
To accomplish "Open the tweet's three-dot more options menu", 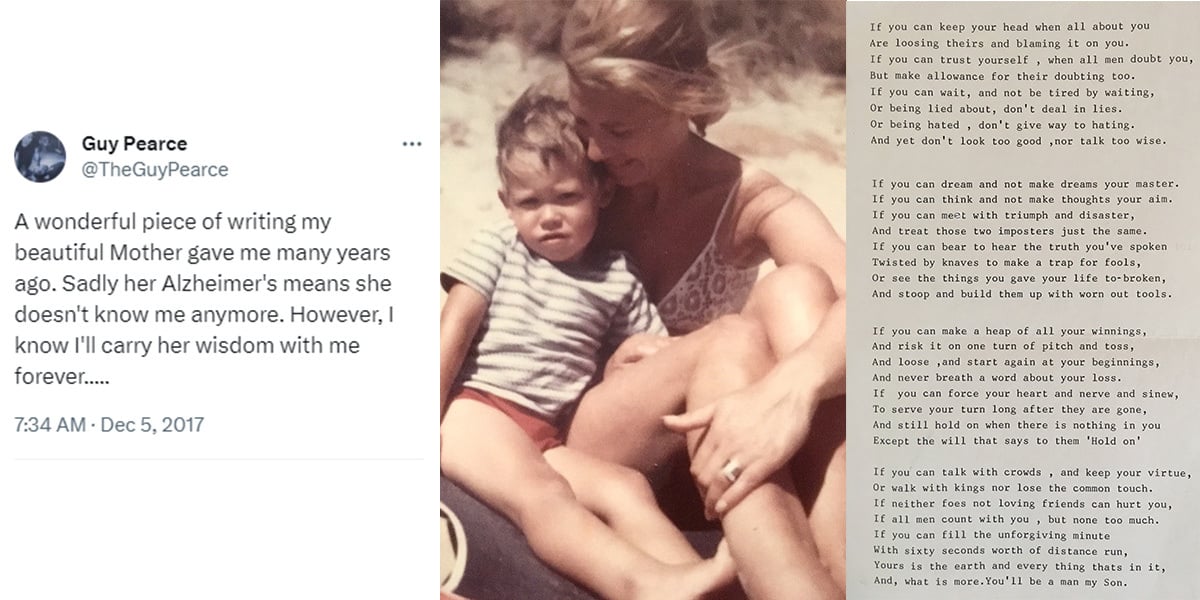I will pos(412,144).
